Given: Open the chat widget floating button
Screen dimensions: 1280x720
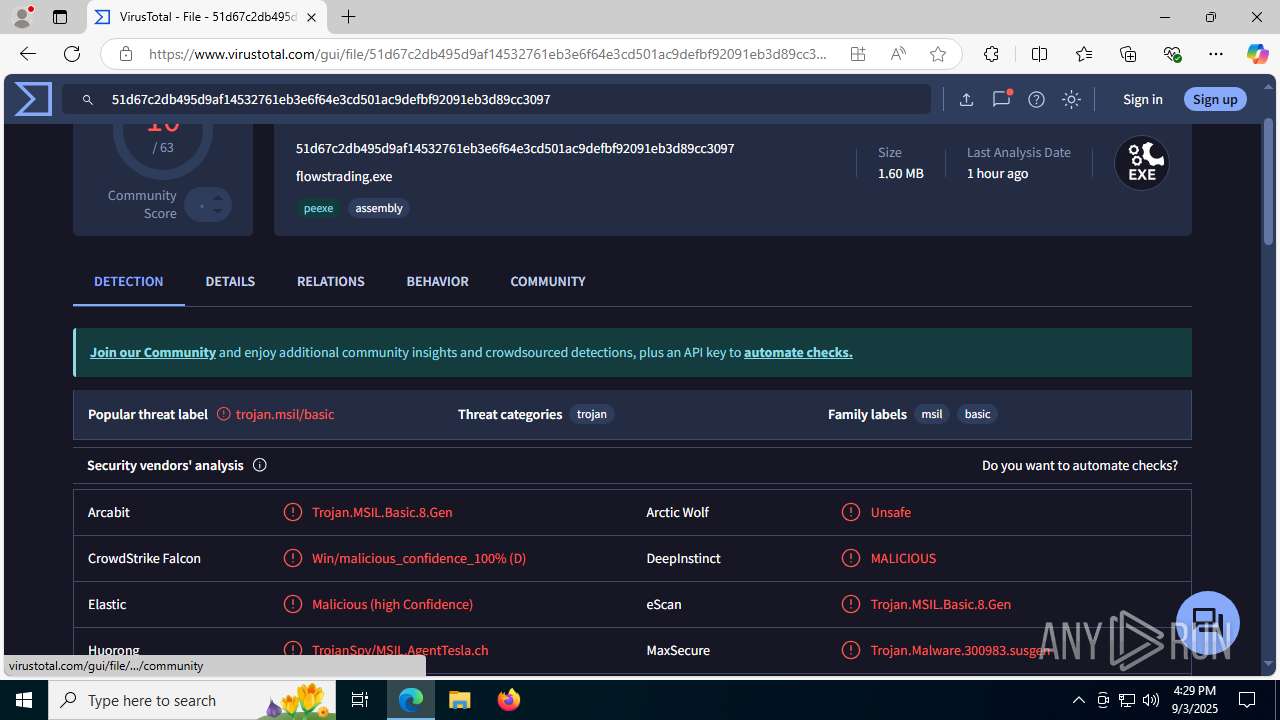Looking at the screenshot, I should point(1208,622).
